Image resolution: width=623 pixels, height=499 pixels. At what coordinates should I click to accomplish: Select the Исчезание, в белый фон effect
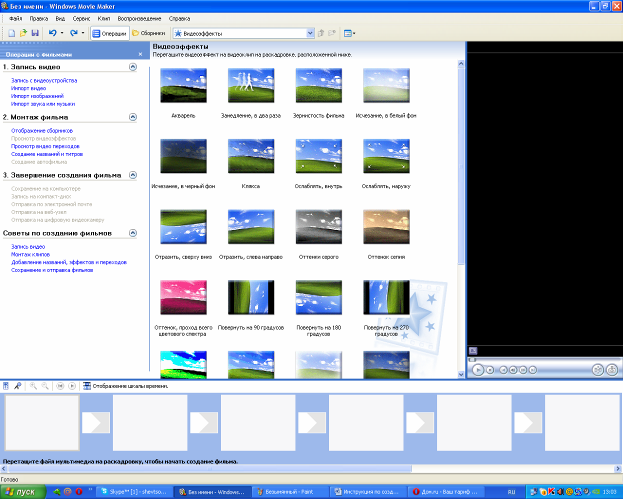tap(386, 85)
